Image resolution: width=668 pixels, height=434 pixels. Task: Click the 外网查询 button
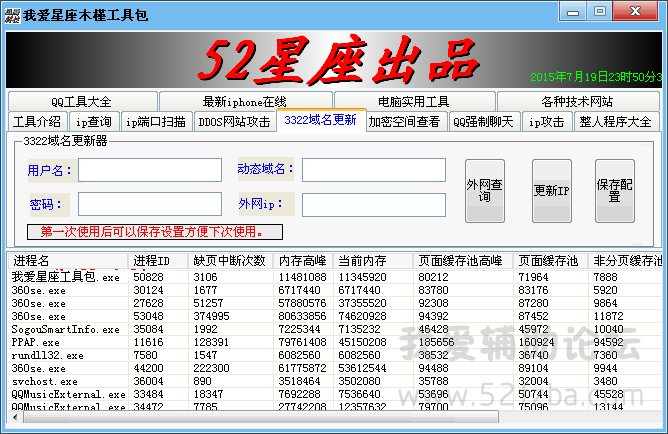coord(485,191)
